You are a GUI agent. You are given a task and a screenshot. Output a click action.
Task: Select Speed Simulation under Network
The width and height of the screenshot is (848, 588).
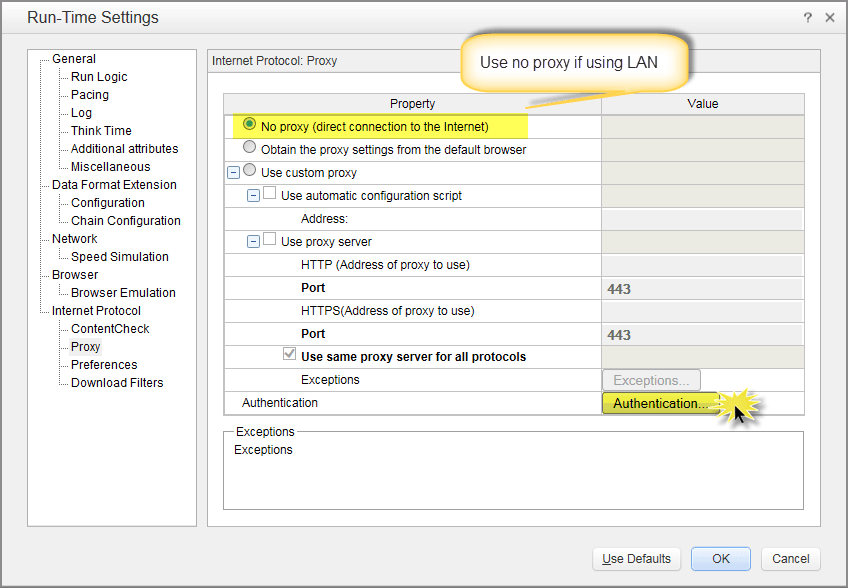point(119,257)
